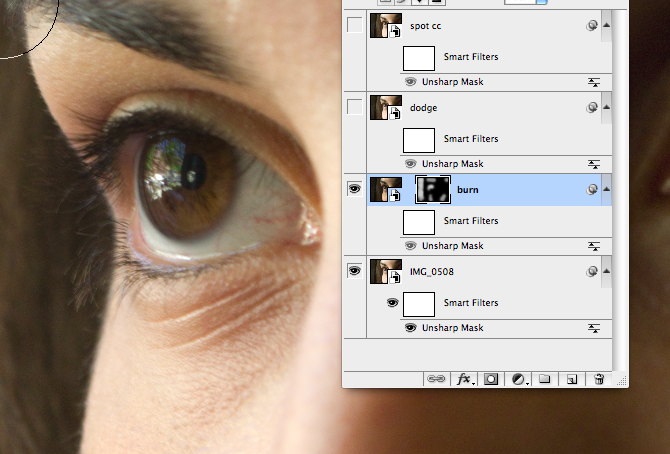670x454 pixels.
Task: Hide IMG_0508 Smart Filters visibility eye
Action: click(x=392, y=303)
